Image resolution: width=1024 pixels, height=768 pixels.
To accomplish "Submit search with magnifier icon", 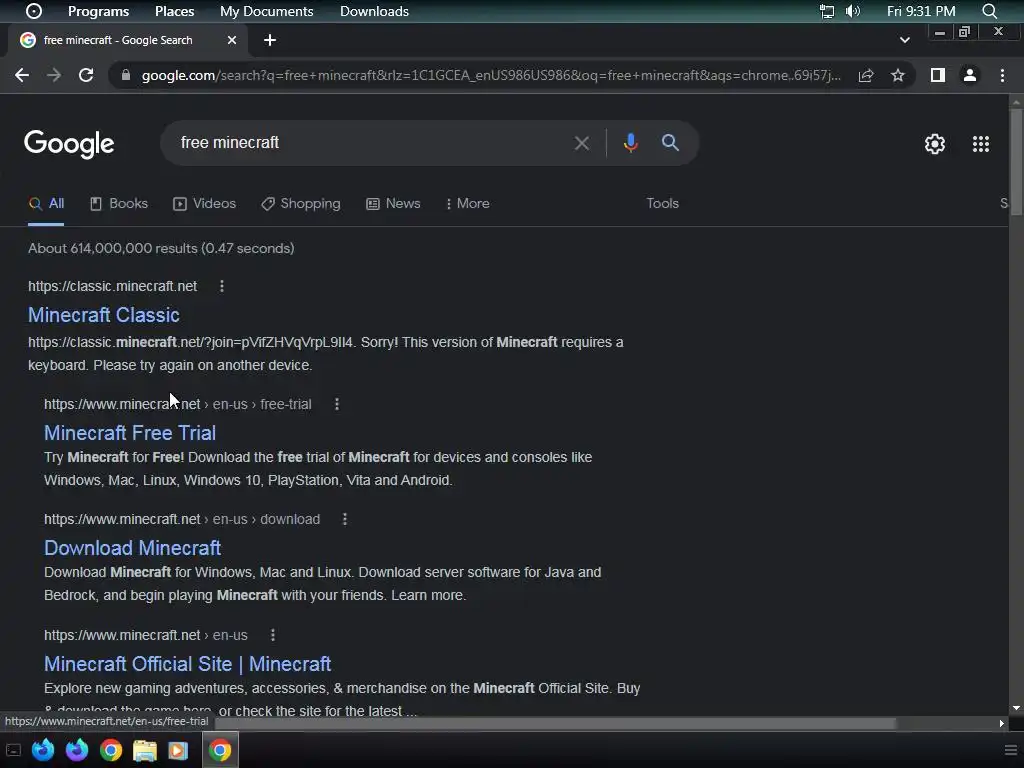I will (670, 142).
